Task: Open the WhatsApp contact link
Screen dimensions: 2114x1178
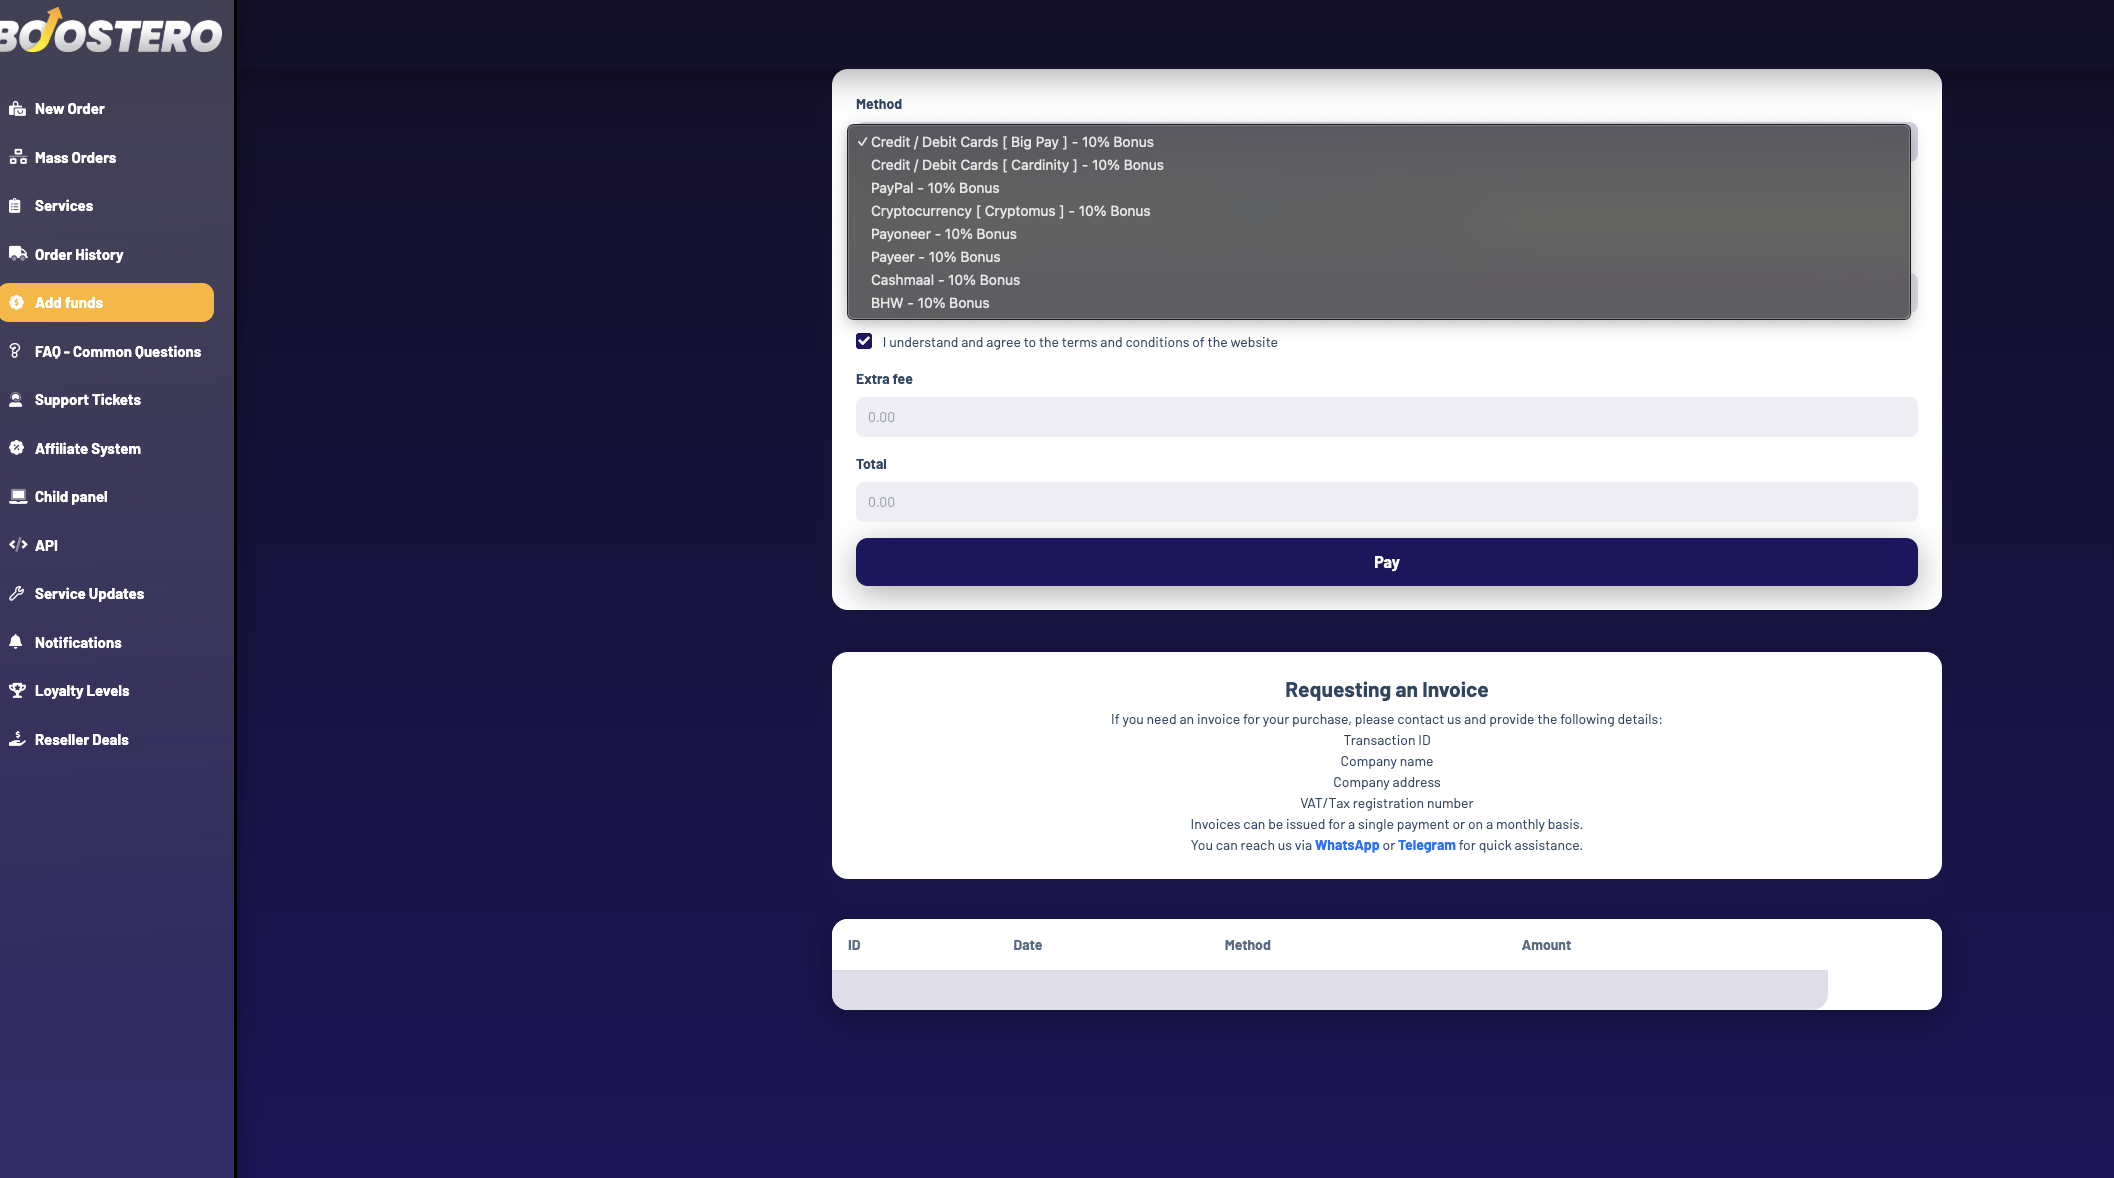Action: click(1346, 846)
